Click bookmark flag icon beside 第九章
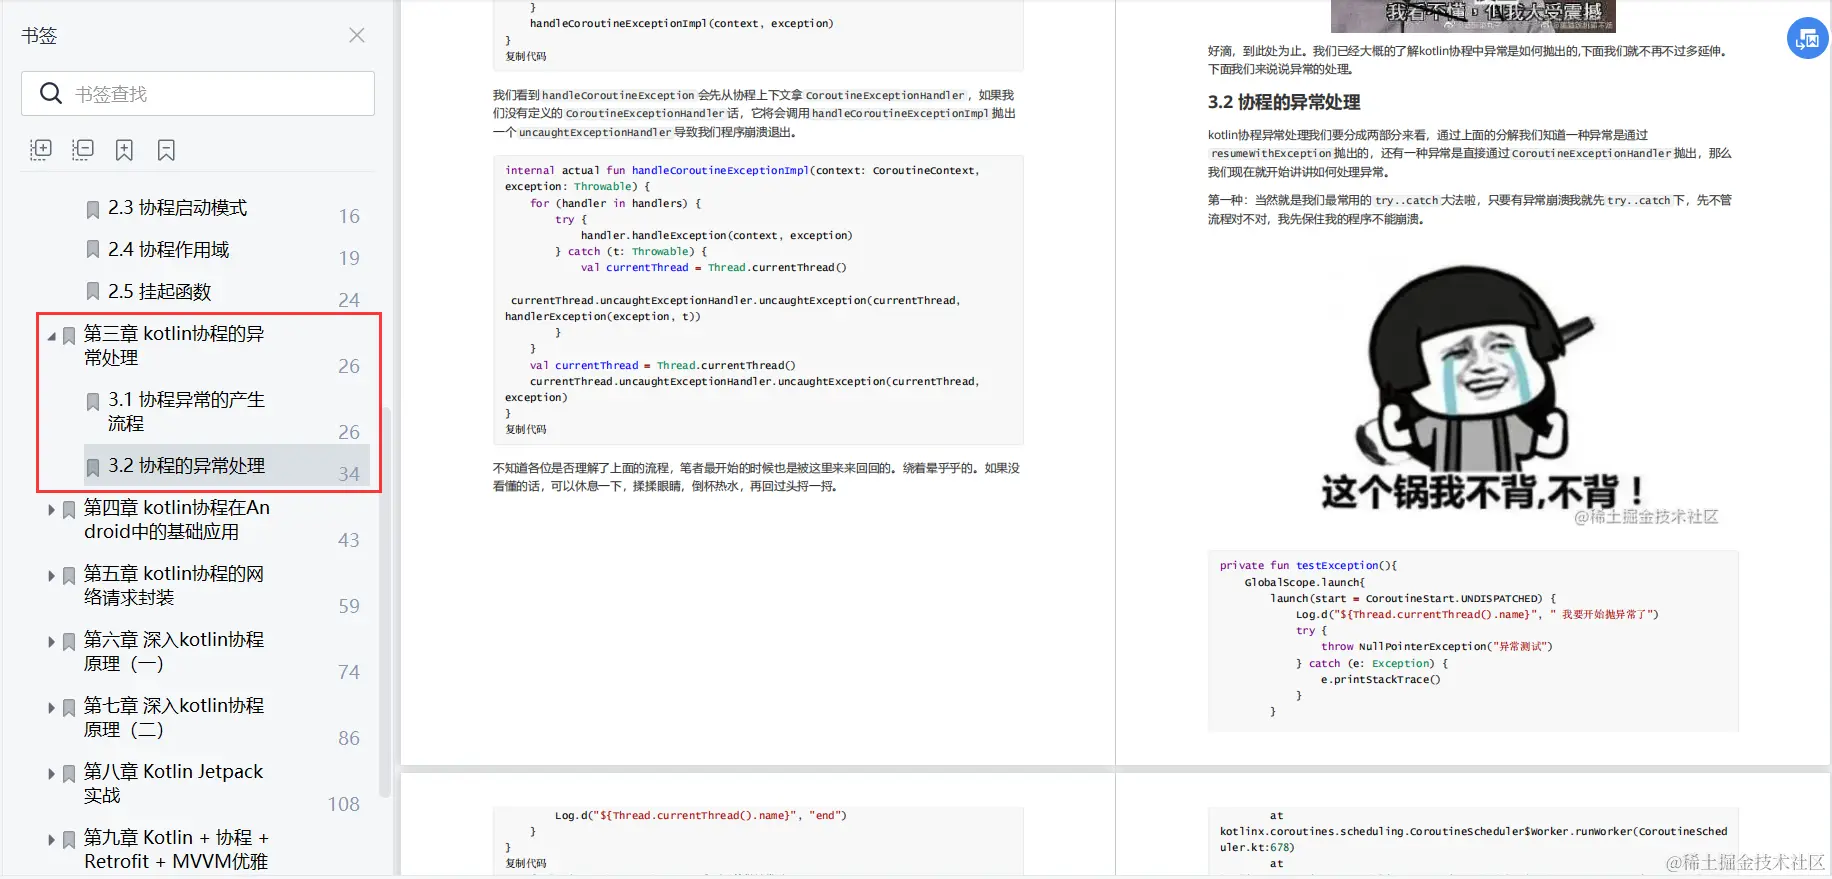 [69, 840]
